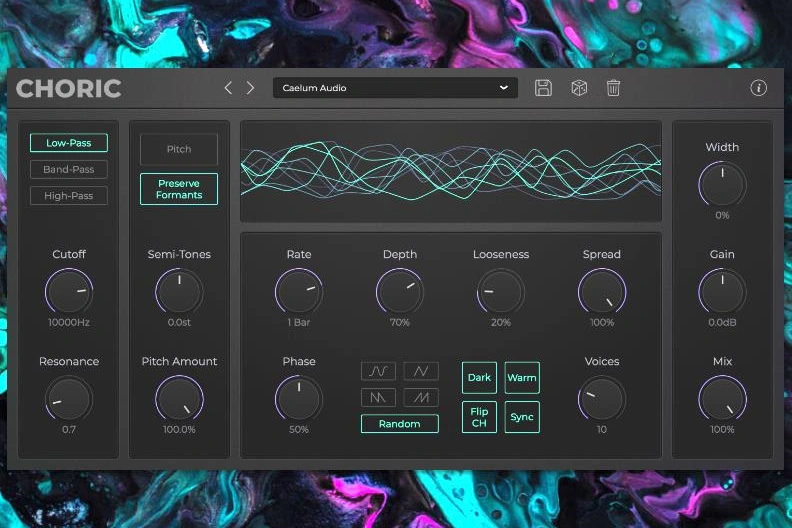
Task: Toggle the Dark mode button
Action: (479, 378)
